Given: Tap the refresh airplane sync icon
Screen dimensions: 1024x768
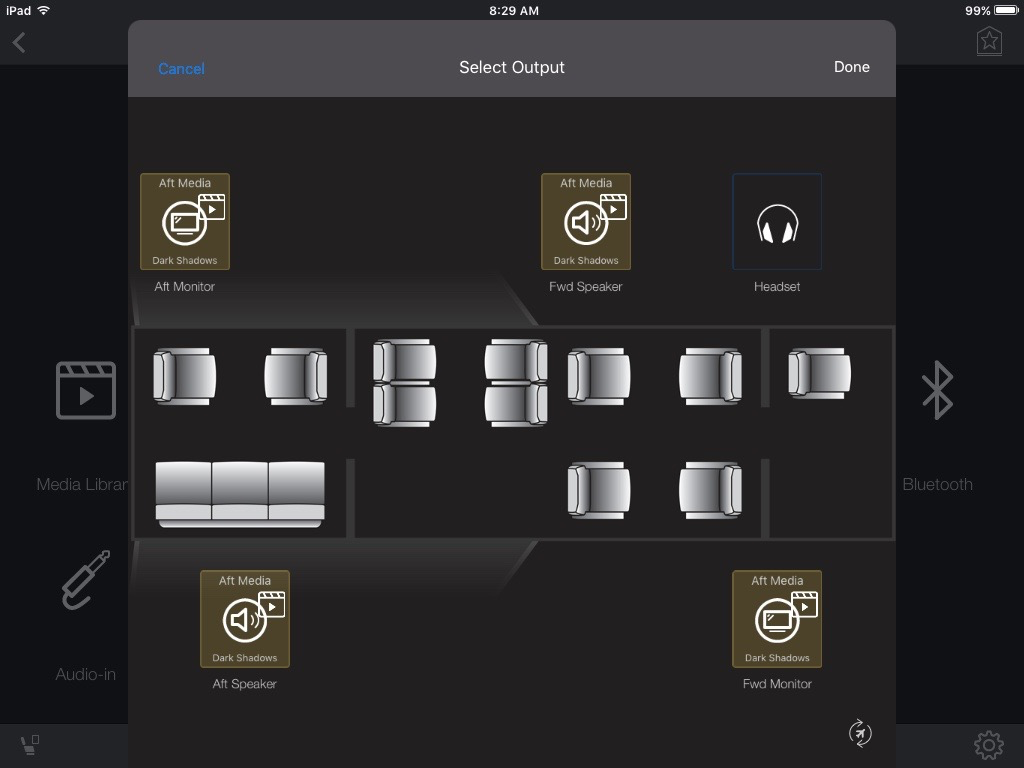Looking at the screenshot, I should click(x=860, y=733).
